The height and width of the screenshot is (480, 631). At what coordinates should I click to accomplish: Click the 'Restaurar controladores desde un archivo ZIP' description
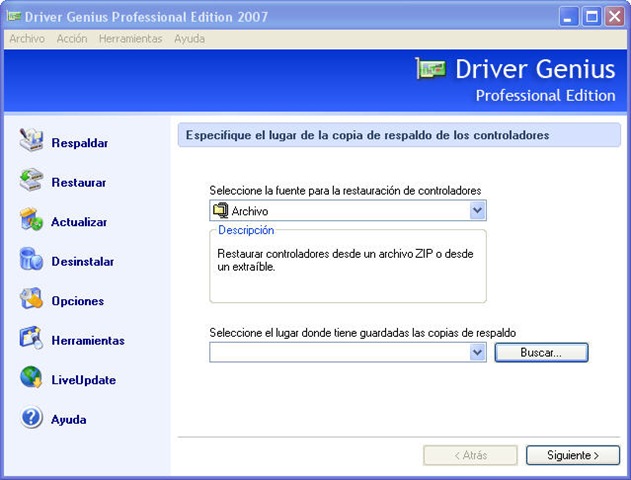345,260
